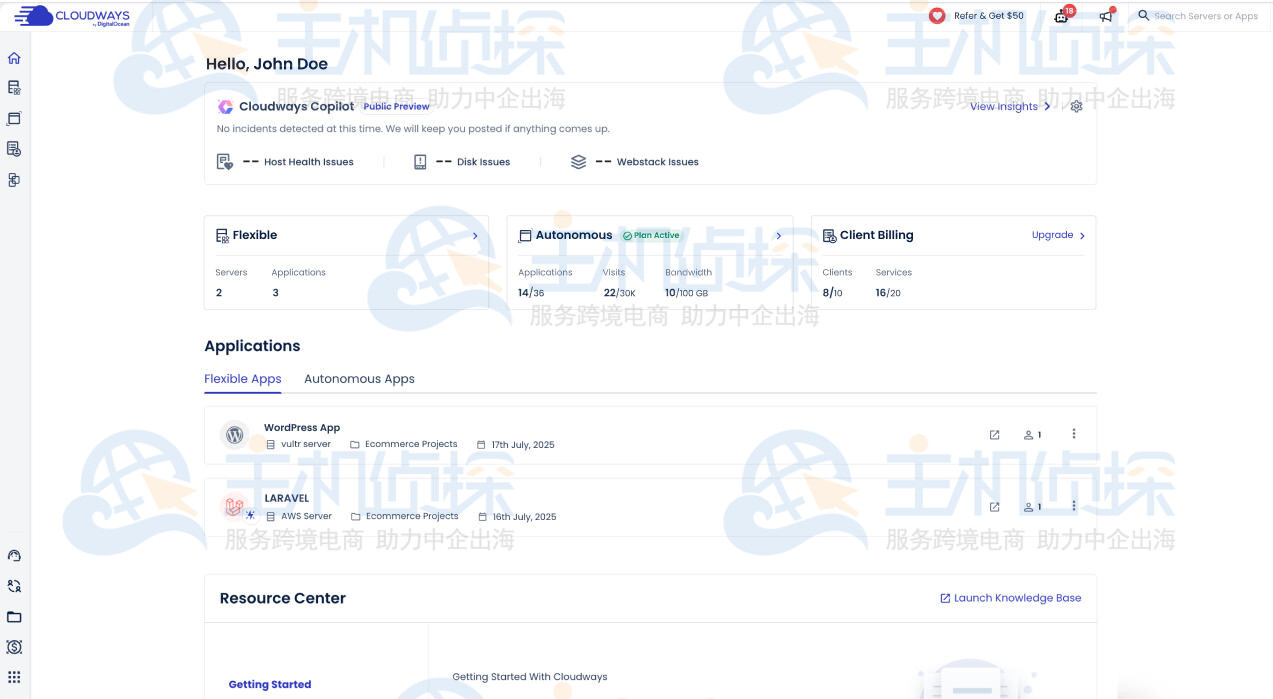Open the LARAVEL application name link
1273x699 pixels.
286,498
